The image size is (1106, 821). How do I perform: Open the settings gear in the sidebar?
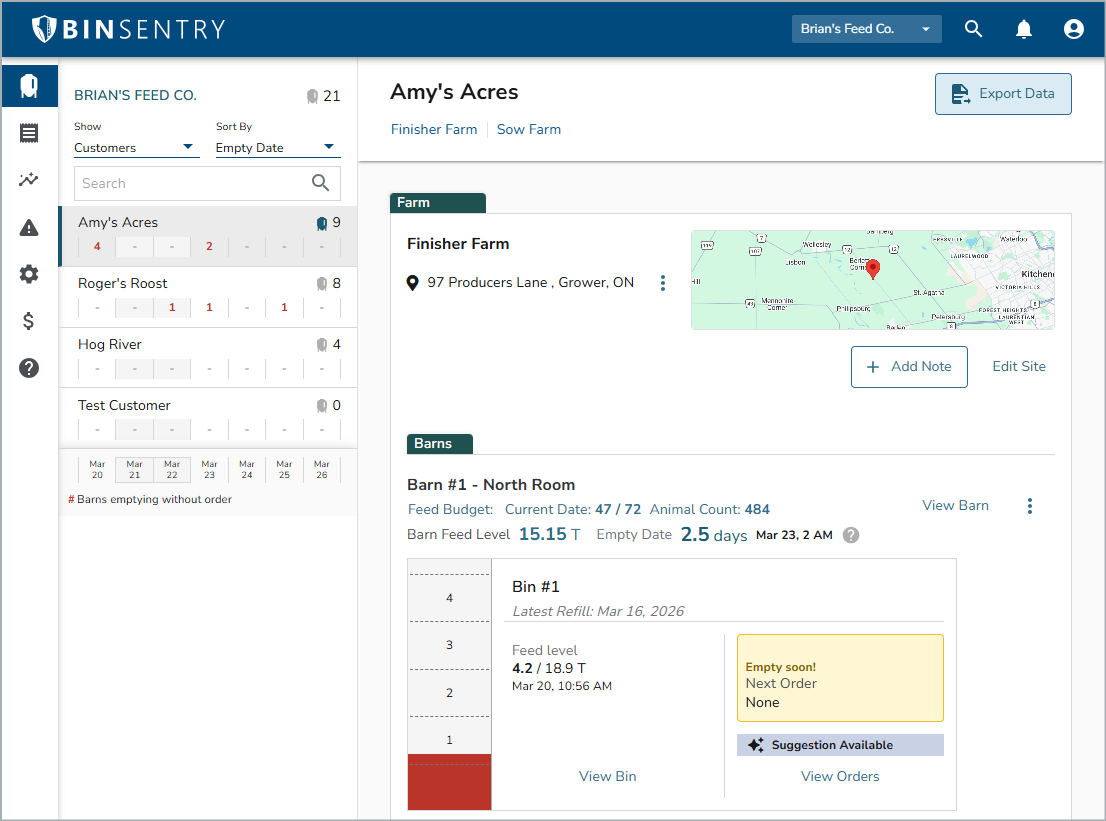click(29, 274)
